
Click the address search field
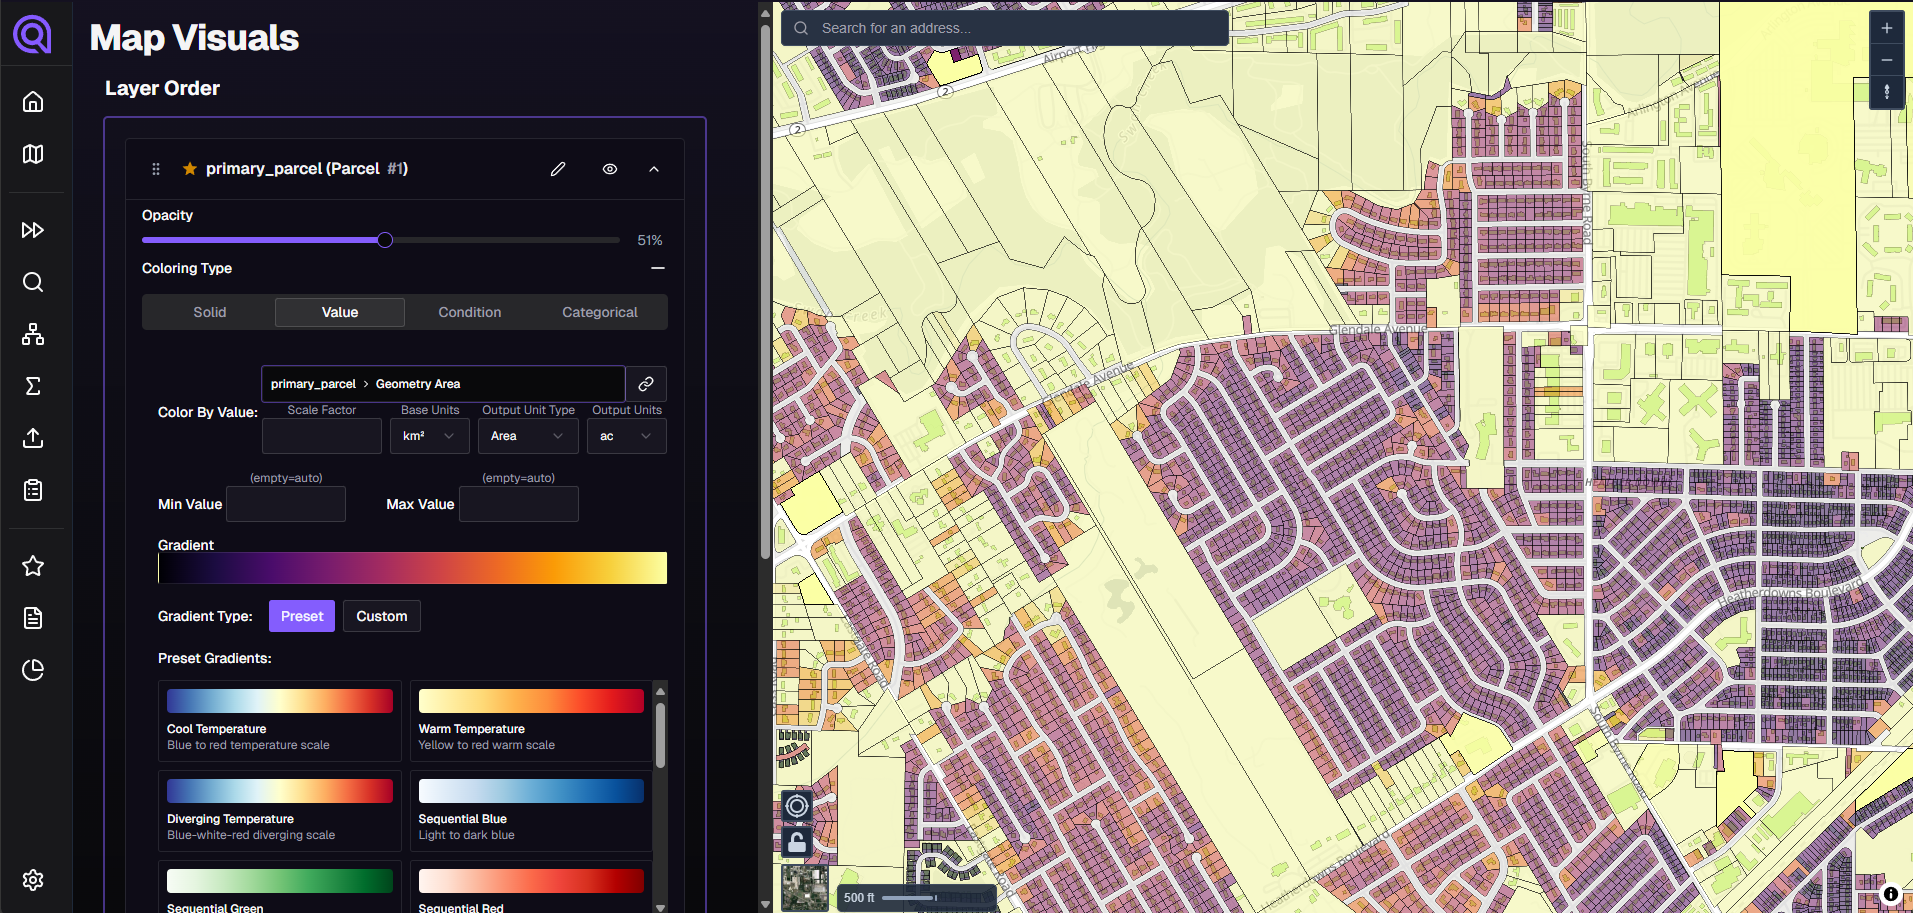click(1010, 28)
